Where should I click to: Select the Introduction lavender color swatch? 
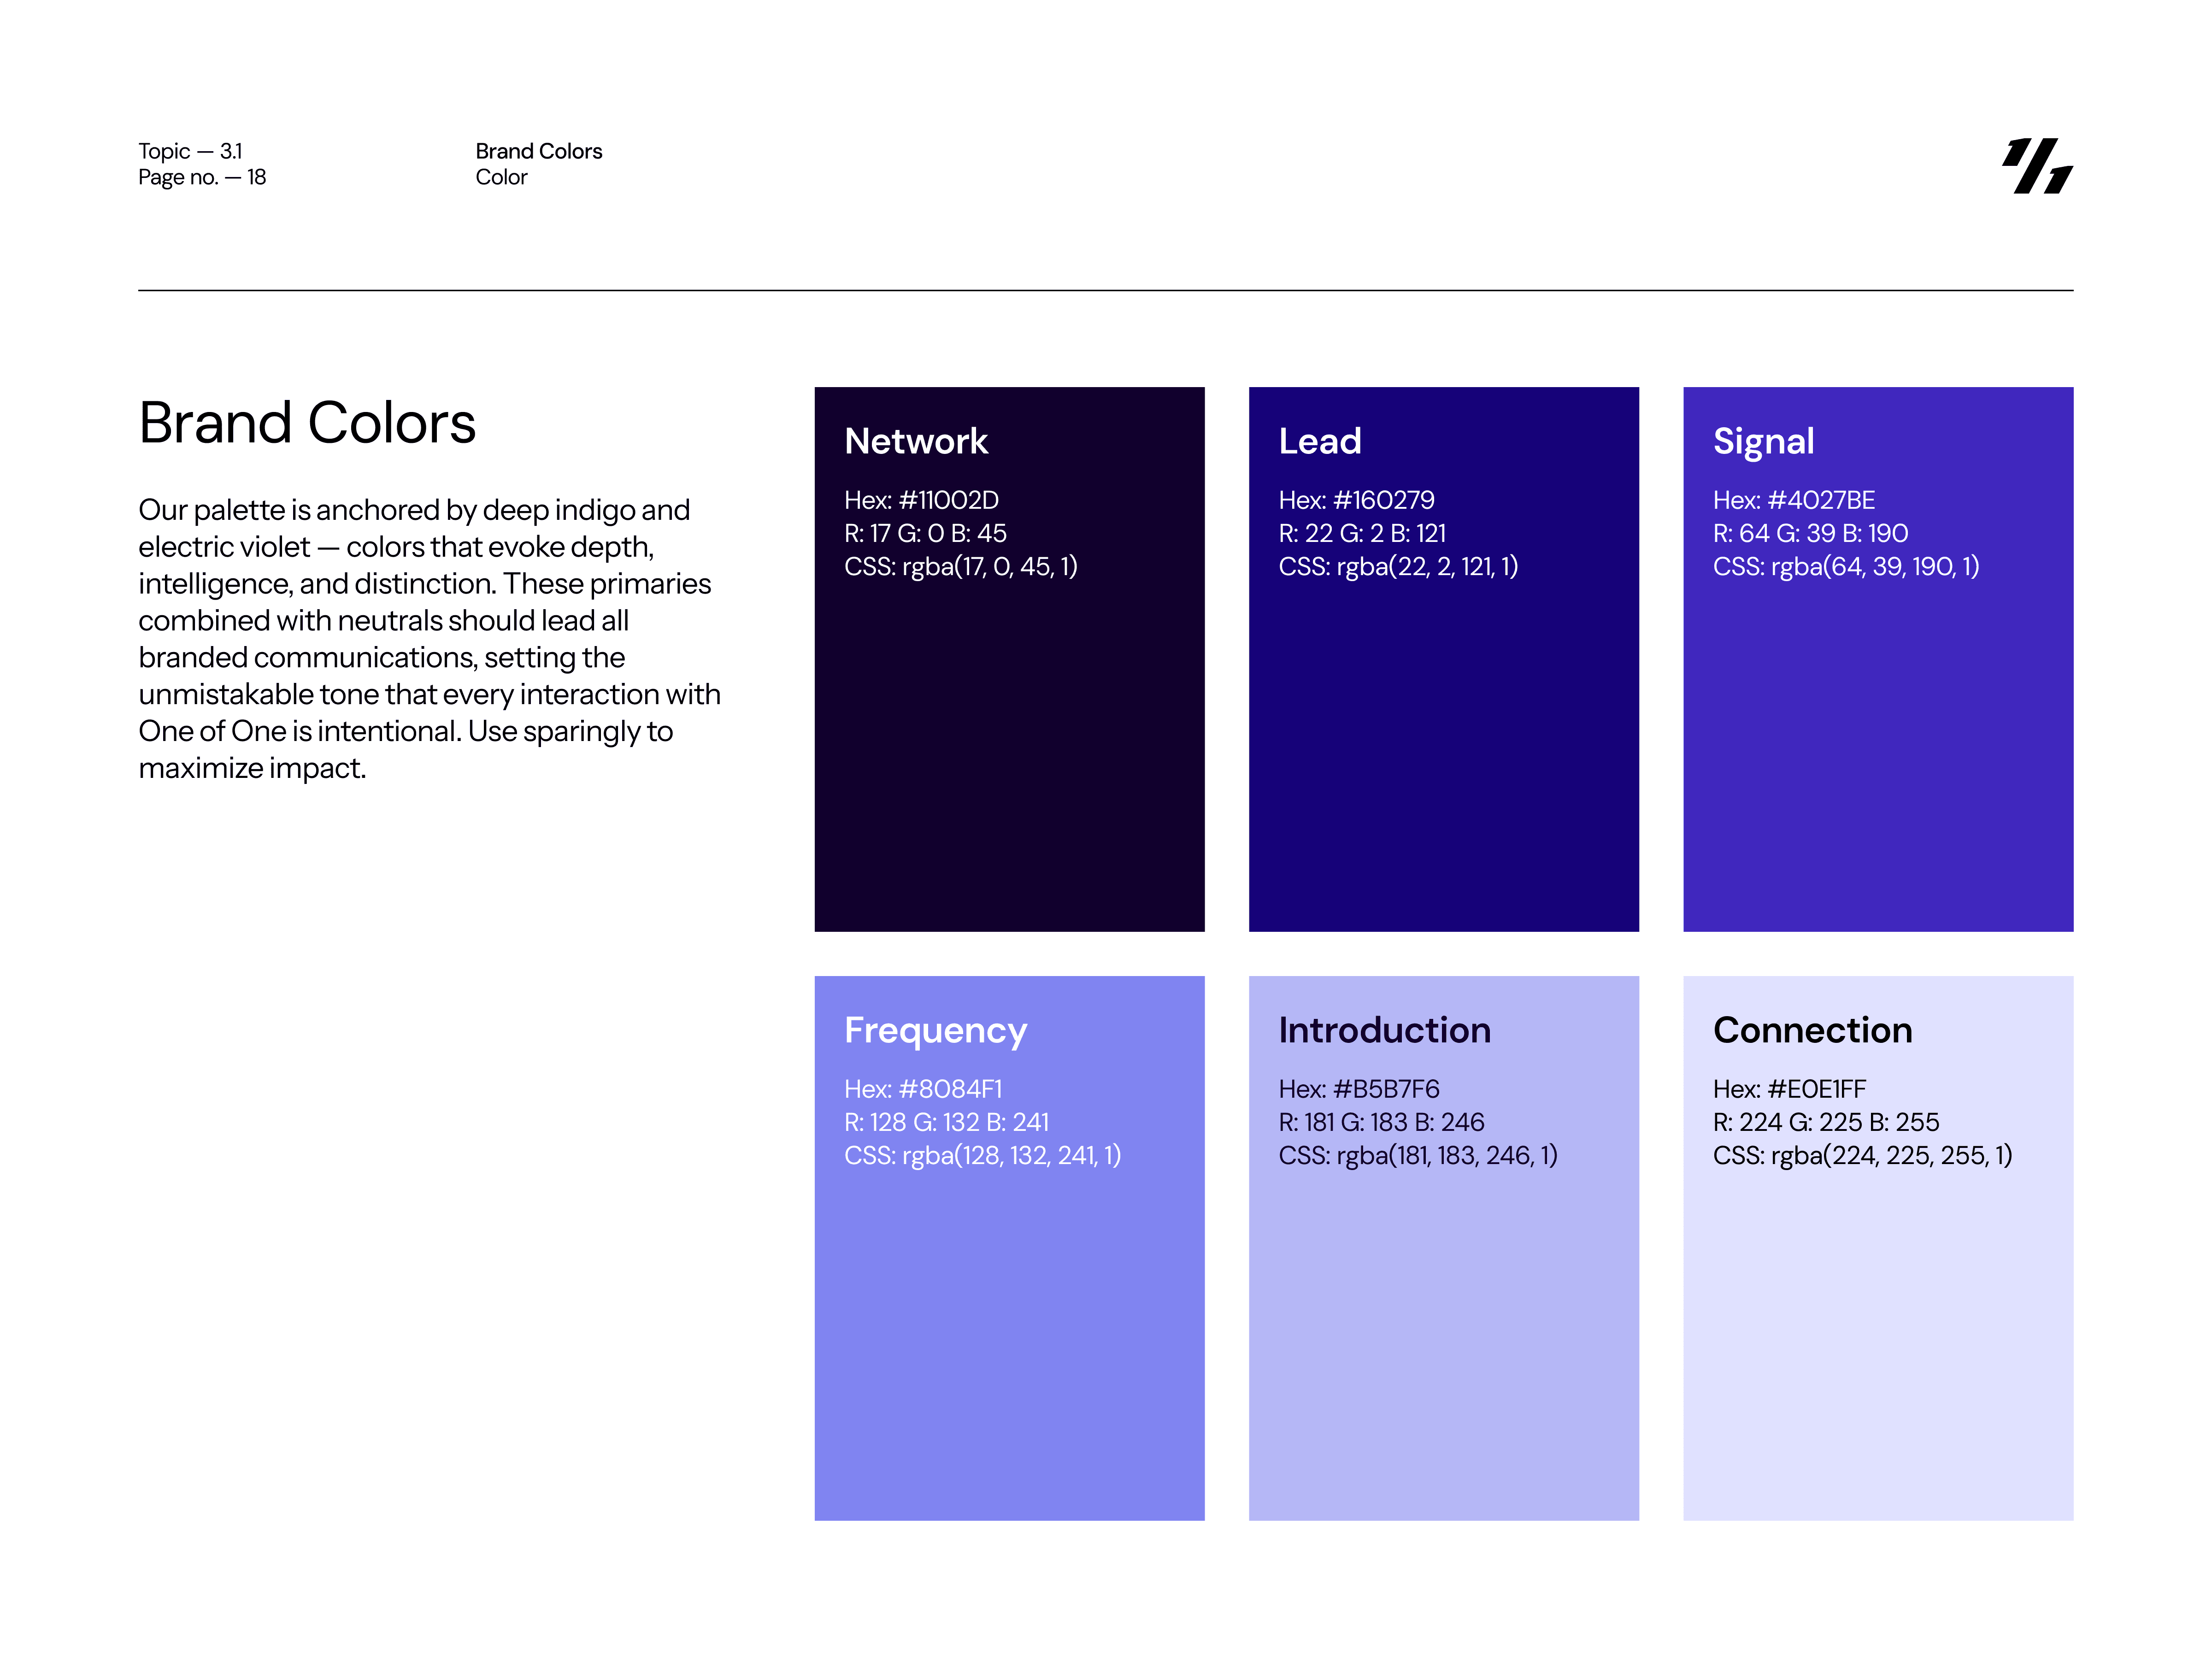(x=1443, y=1340)
